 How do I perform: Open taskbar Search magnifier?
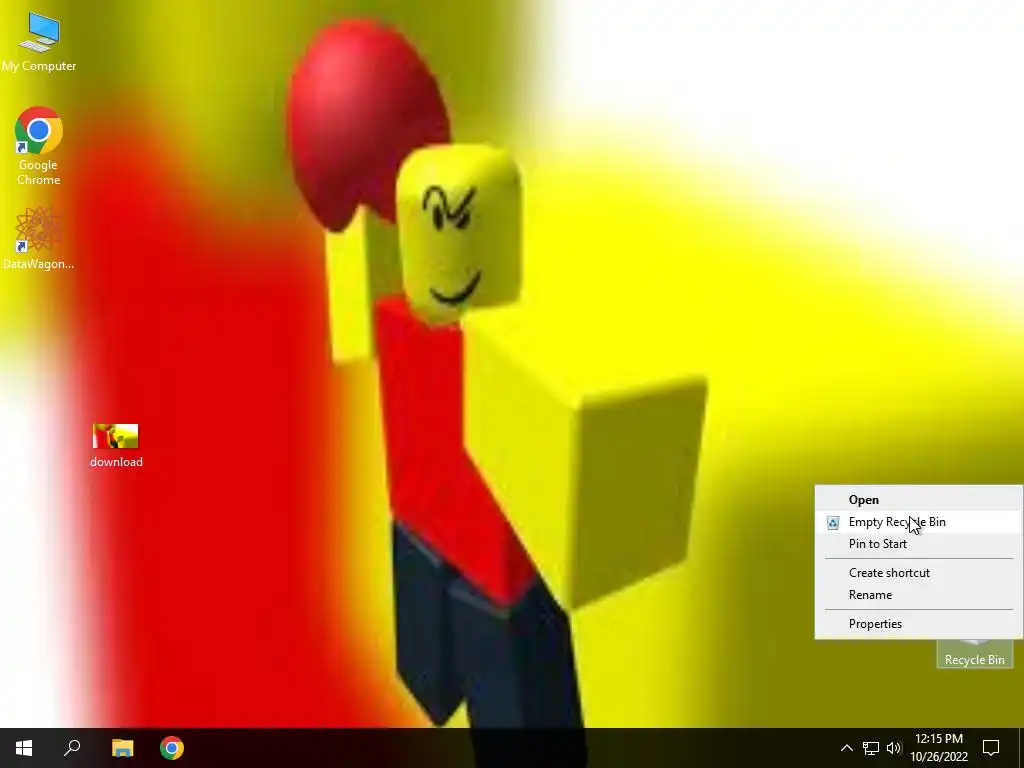pos(72,748)
